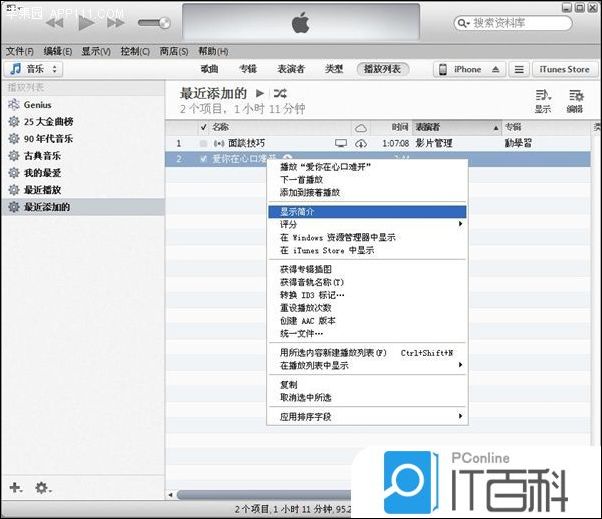The width and height of the screenshot is (602, 519).
Task: Open the 编辑(E) menu
Action: (x=58, y=51)
